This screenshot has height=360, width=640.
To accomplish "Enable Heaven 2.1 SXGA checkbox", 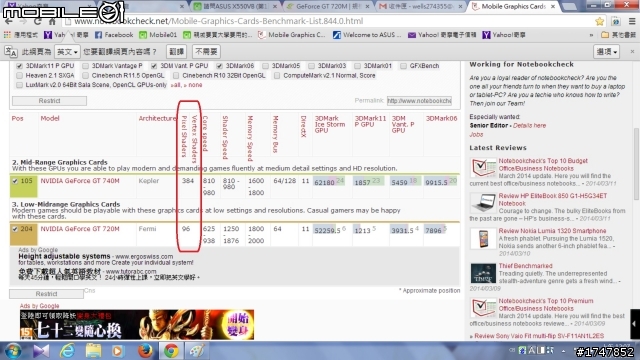I will tap(19, 76).
